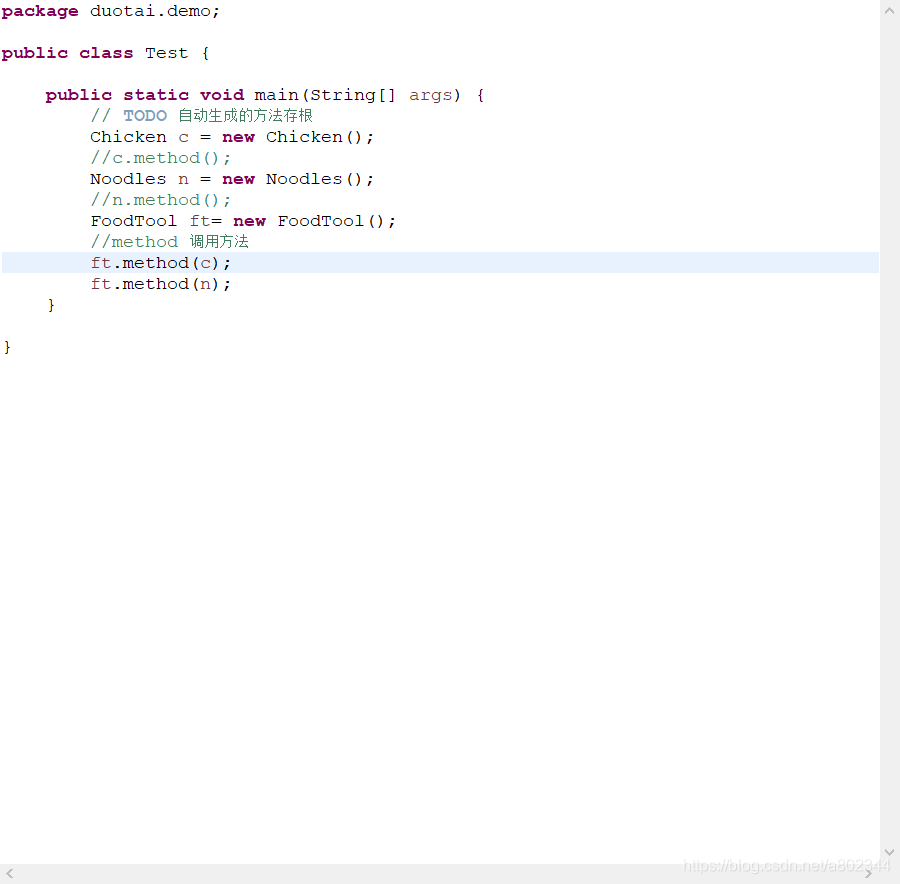900x884 pixels.
Task: Click the 'static' keyword
Action: coord(156,95)
